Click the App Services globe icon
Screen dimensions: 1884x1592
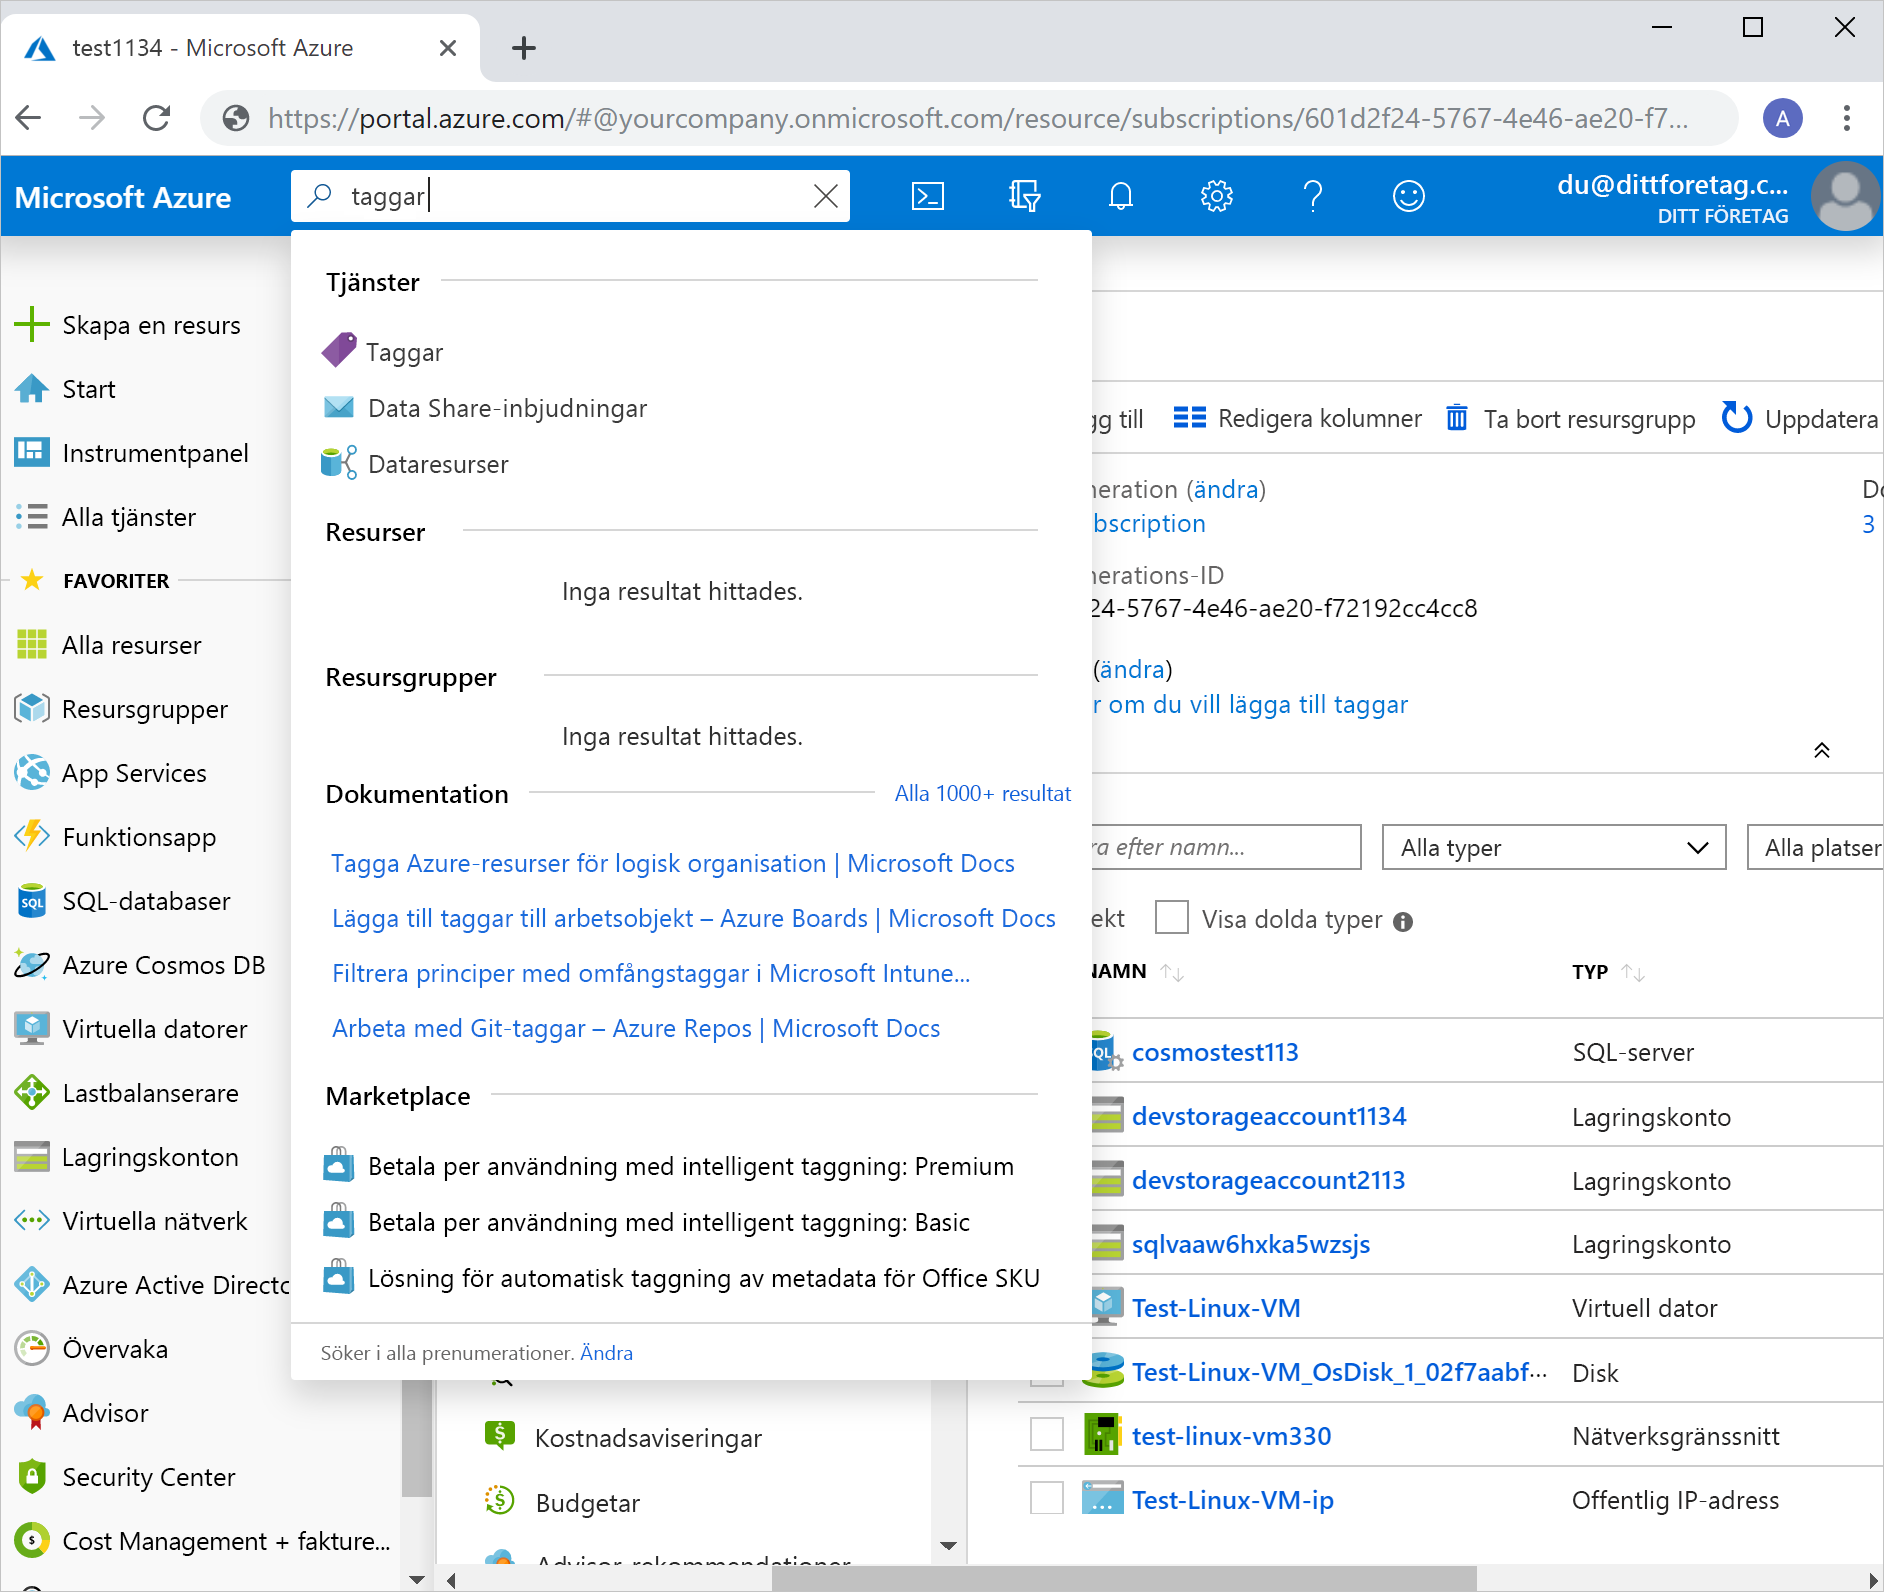click(31, 772)
